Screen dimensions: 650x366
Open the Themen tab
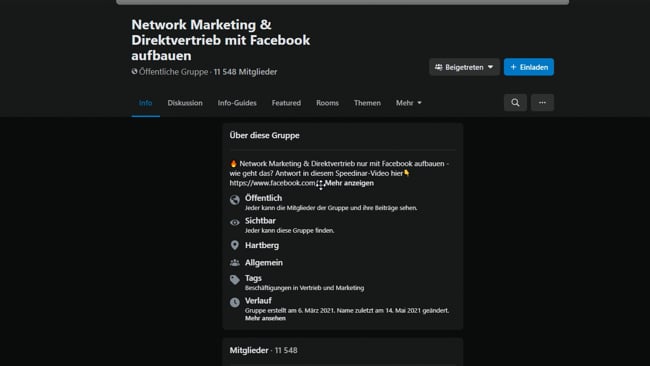[367, 103]
